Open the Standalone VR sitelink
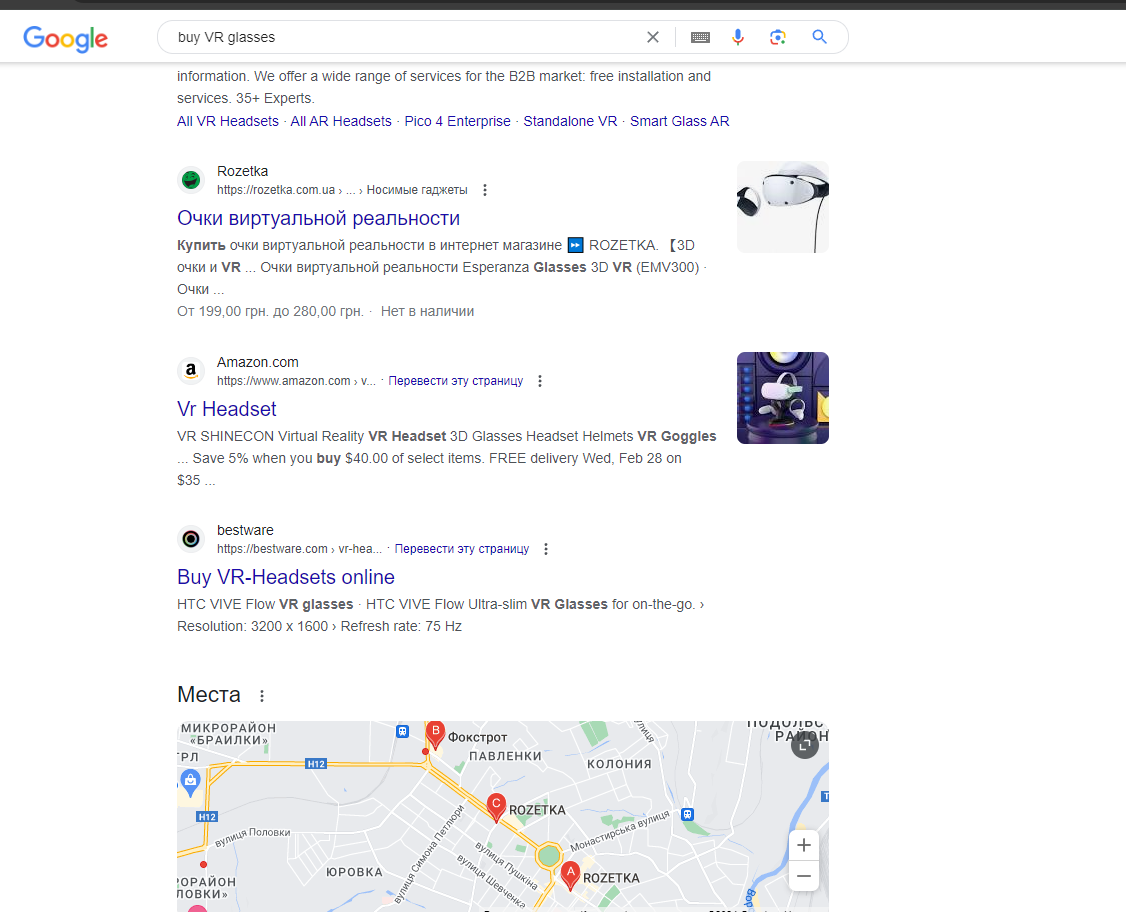Viewport: 1126px width, 912px height. click(x=570, y=121)
